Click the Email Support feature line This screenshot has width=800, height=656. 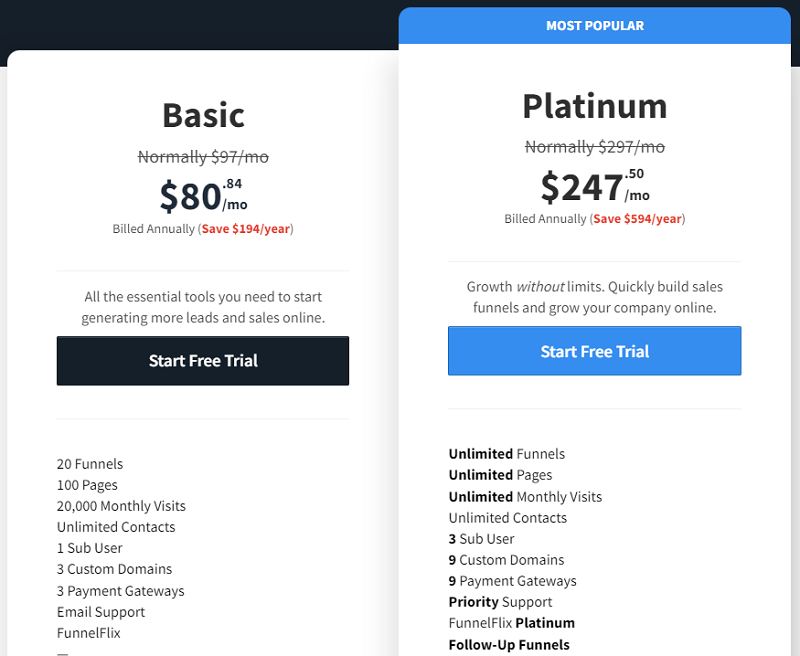tap(101, 612)
